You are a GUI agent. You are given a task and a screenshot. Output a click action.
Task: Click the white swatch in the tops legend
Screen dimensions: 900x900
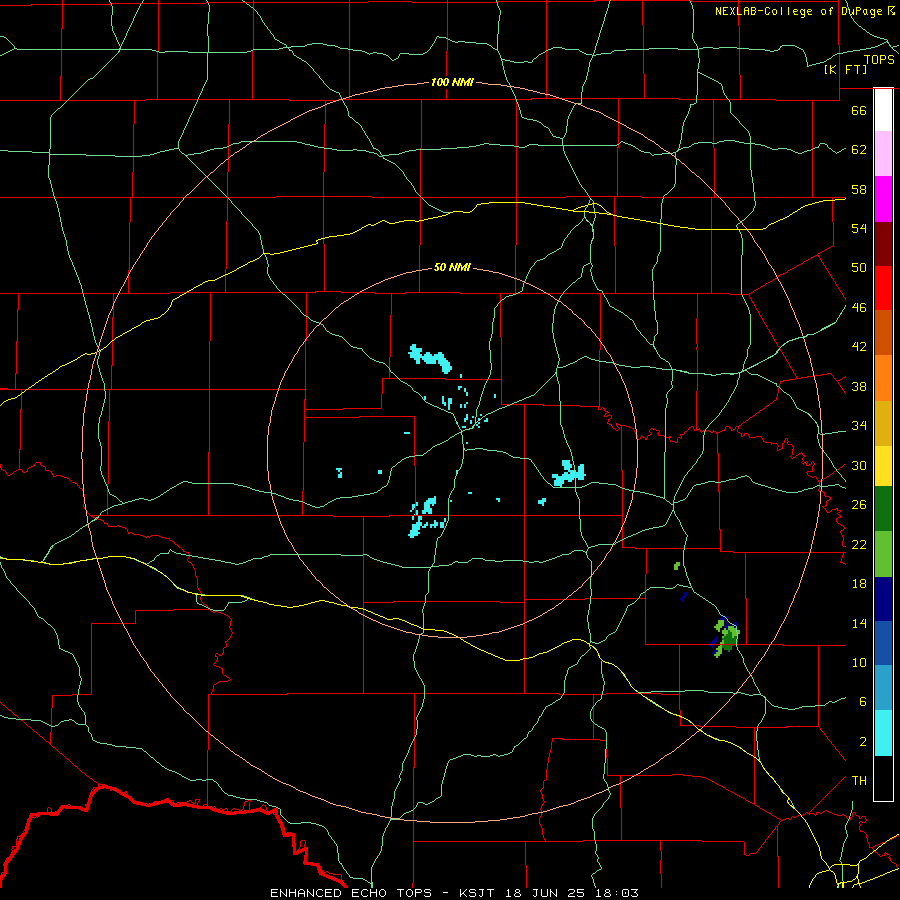(883, 110)
